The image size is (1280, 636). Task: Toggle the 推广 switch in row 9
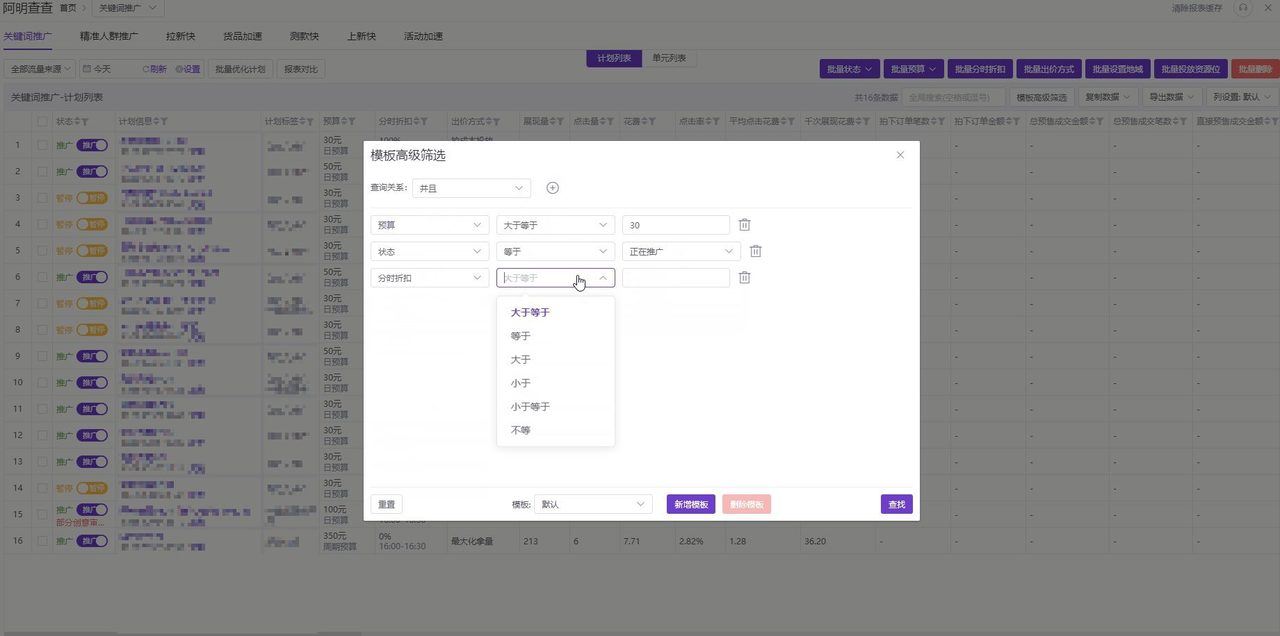[92, 356]
